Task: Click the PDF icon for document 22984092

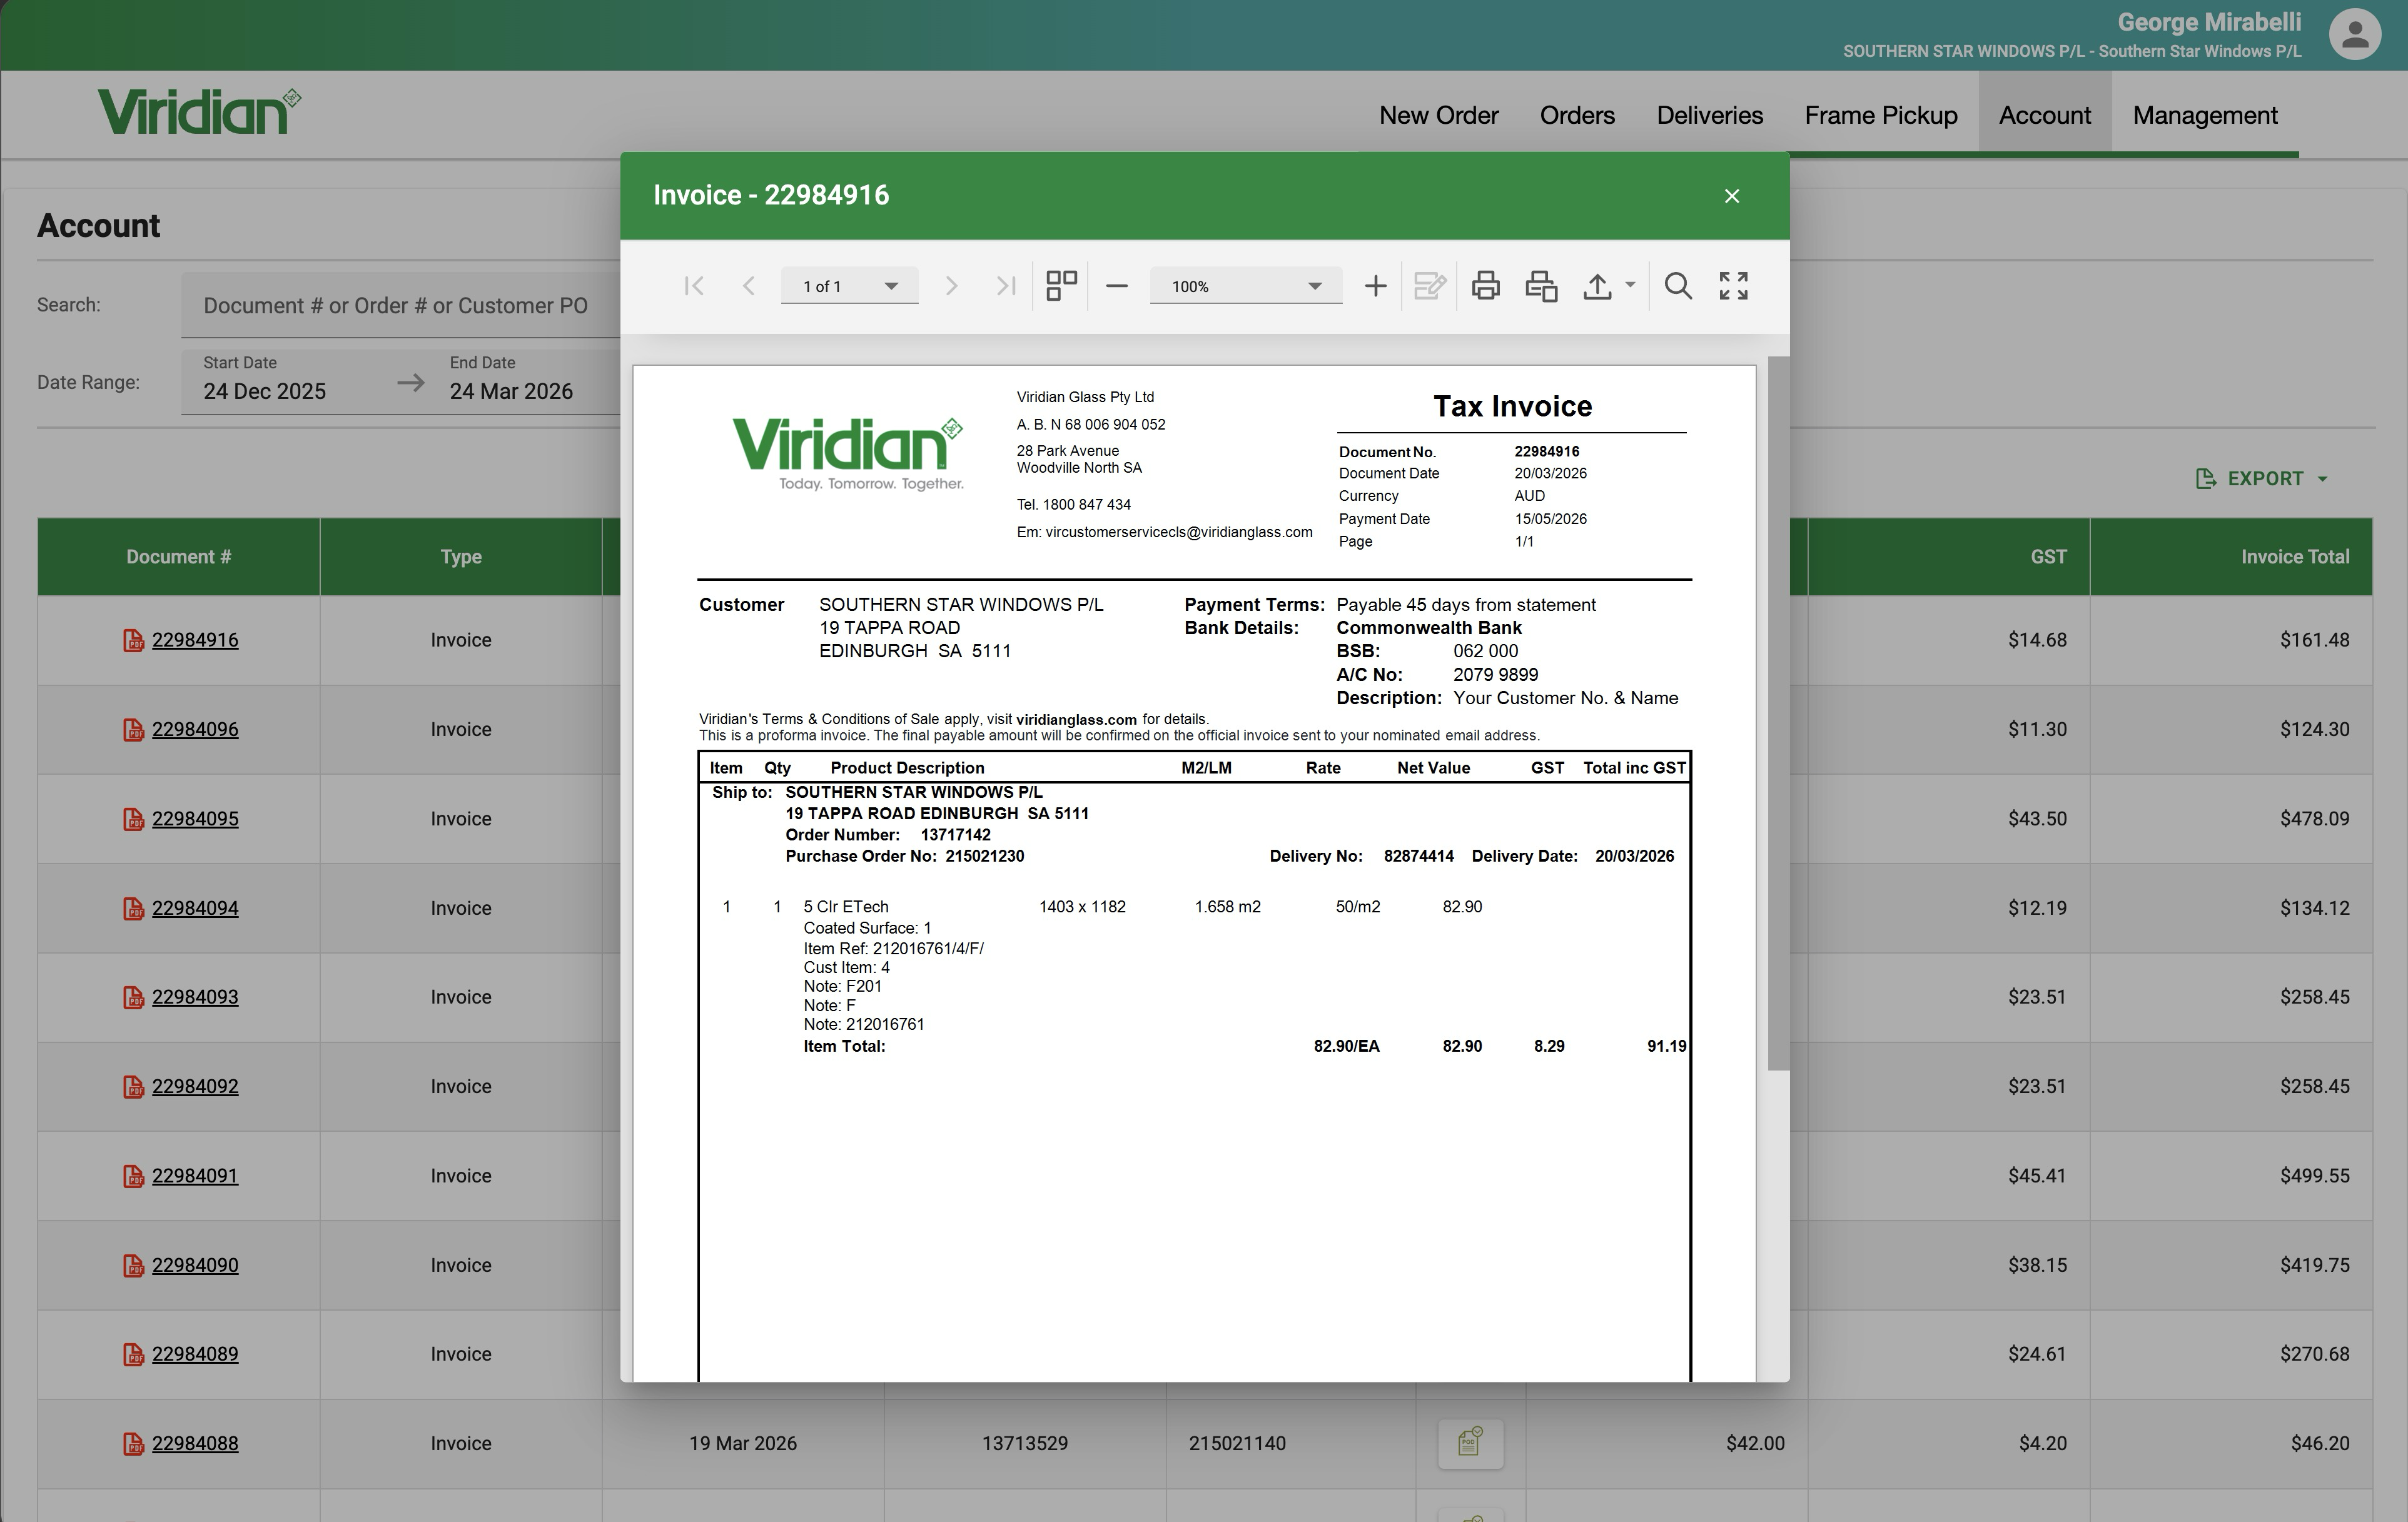Action: tap(133, 1086)
